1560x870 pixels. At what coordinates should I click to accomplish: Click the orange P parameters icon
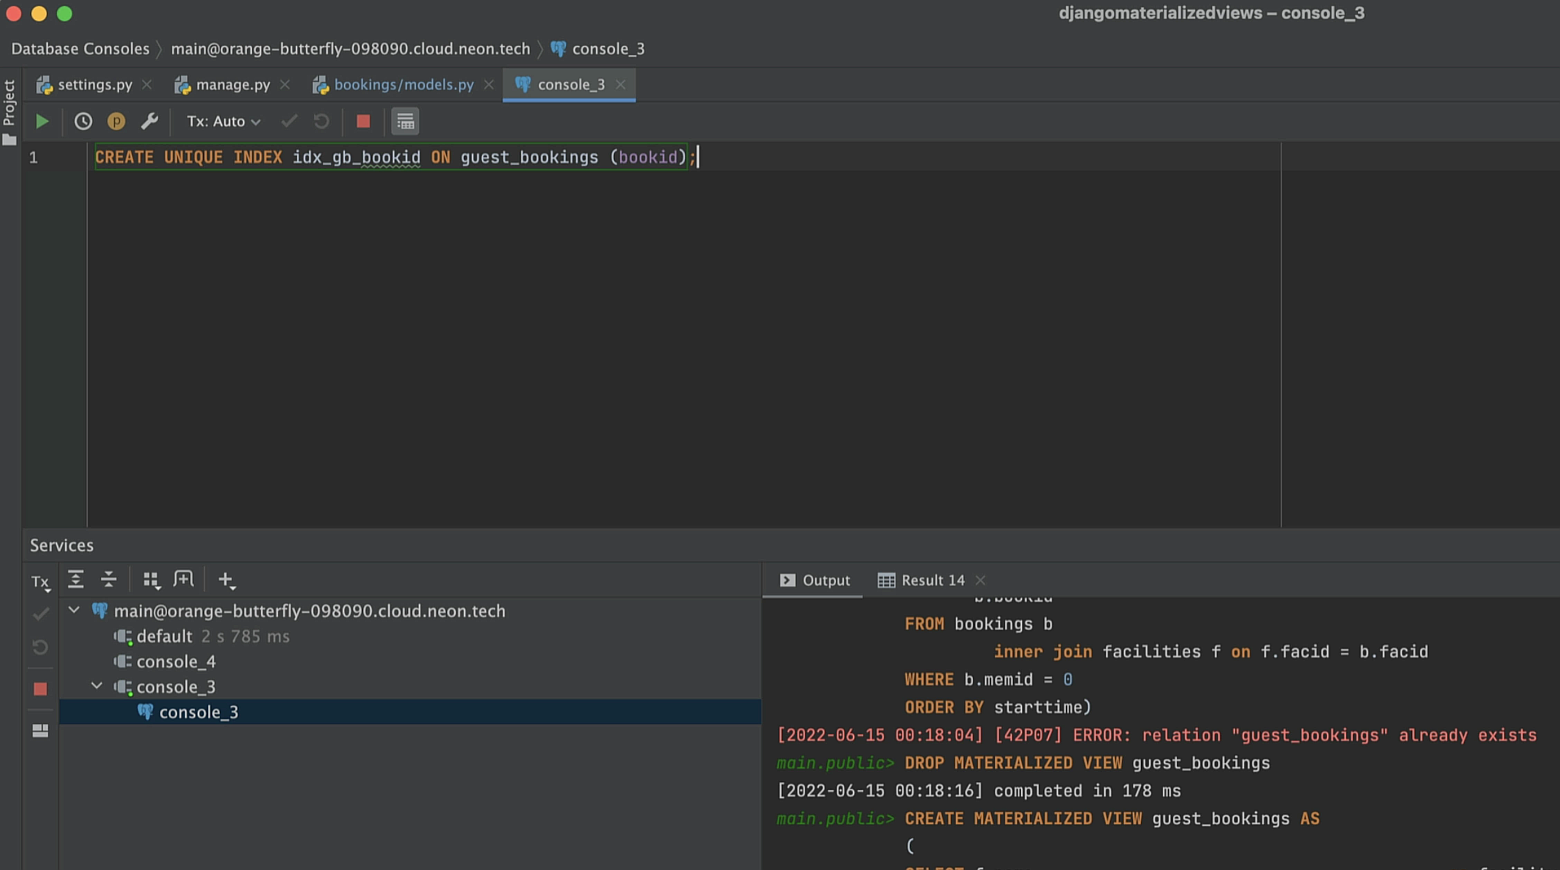(x=116, y=121)
